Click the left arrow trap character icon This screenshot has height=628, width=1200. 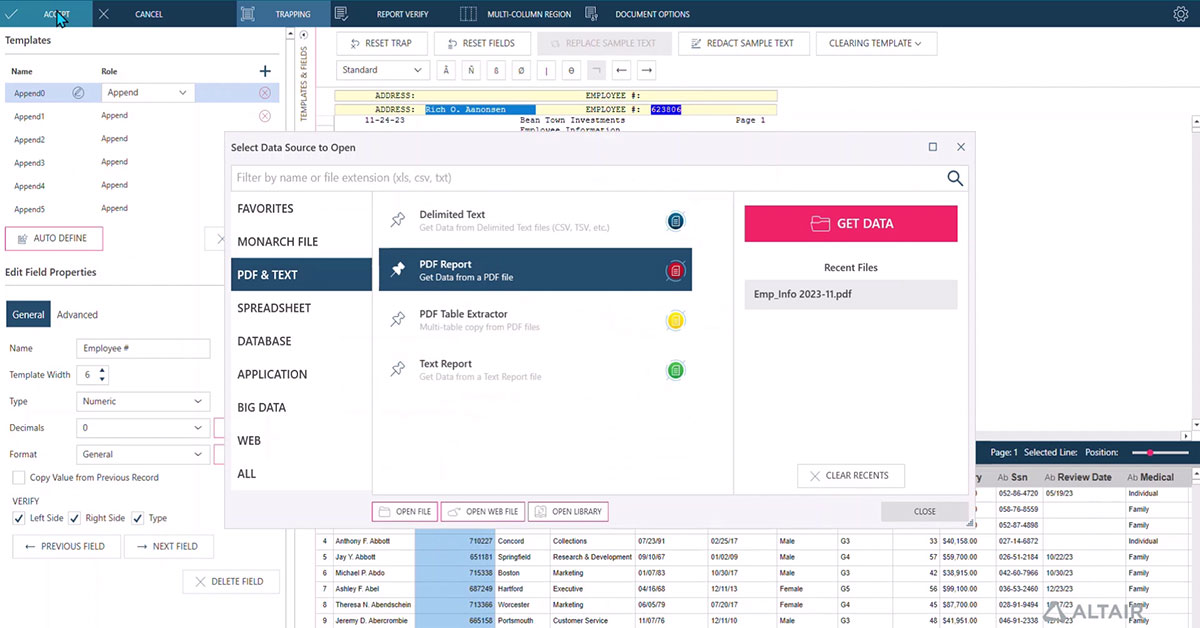[622, 70]
